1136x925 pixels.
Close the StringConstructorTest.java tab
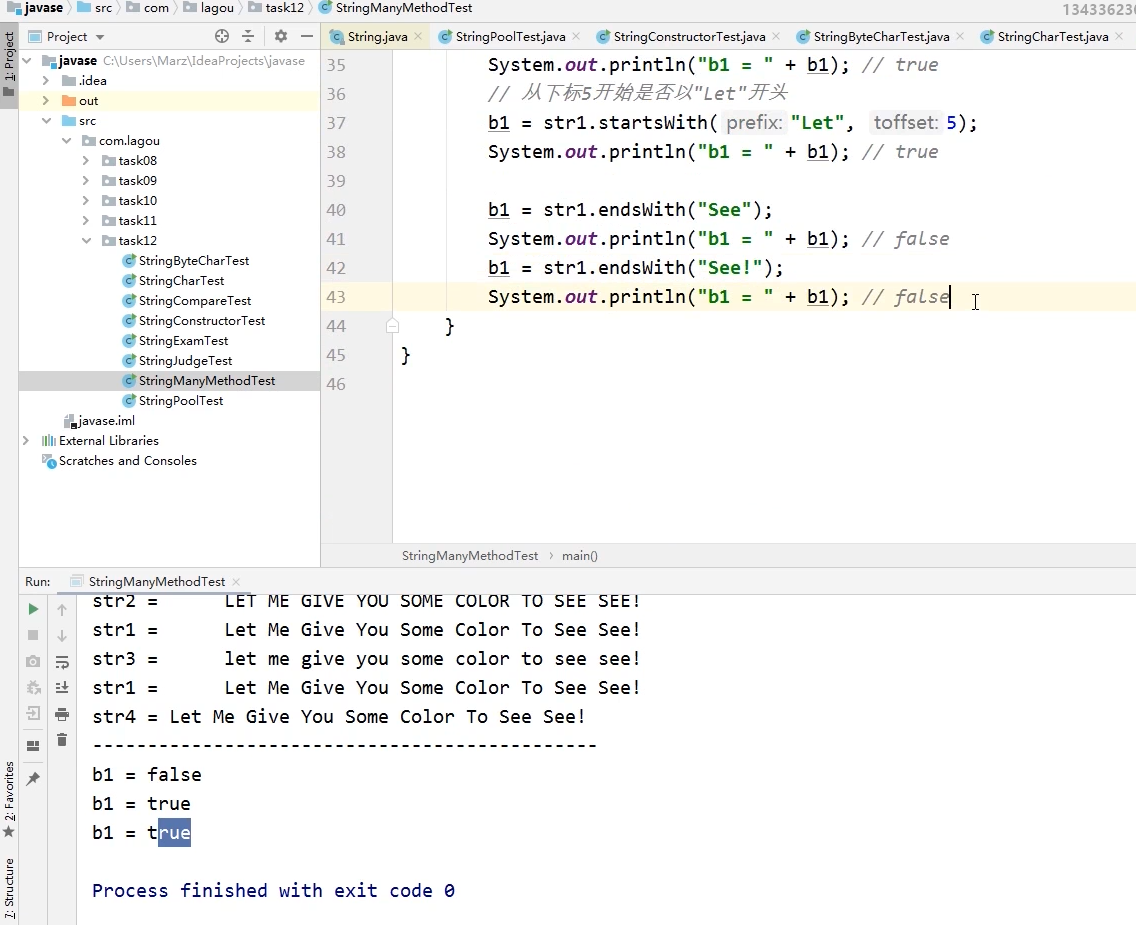pos(776,36)
